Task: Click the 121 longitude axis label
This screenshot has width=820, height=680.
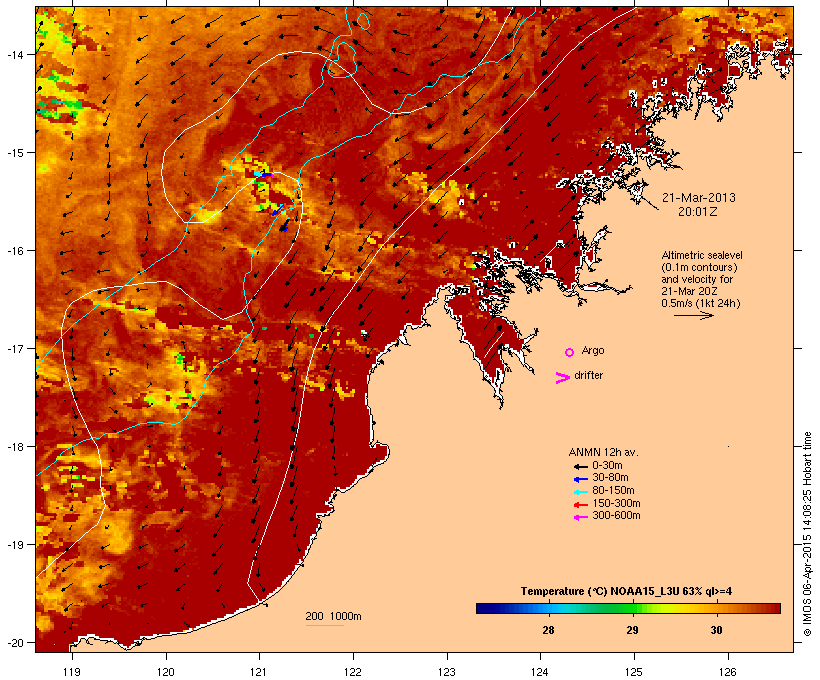Action: tap(259, 672)
